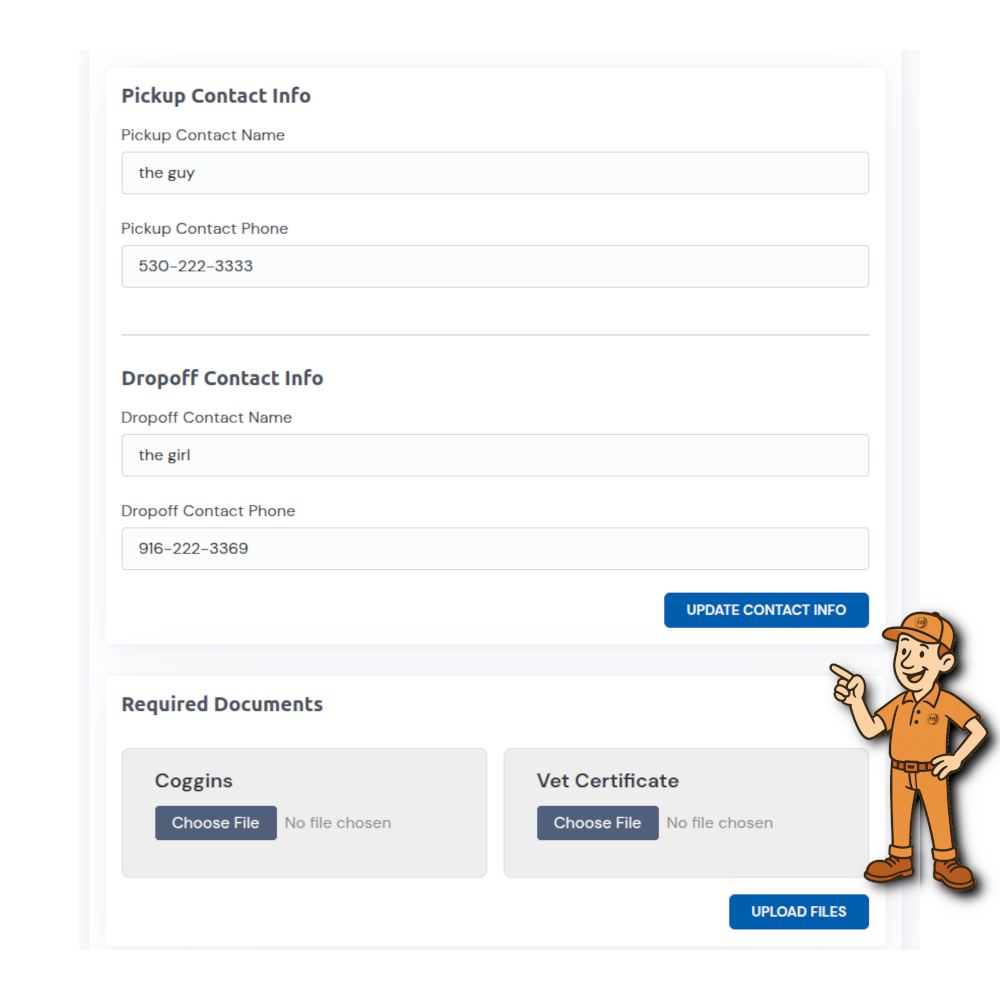Click into the Dropoff Contact Phone field
Screen dimensions: 1000x1000
(x=495, y=549)
